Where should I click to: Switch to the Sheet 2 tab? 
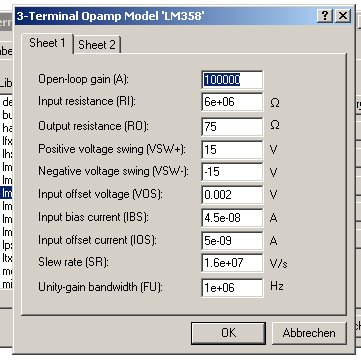point(97,44)
